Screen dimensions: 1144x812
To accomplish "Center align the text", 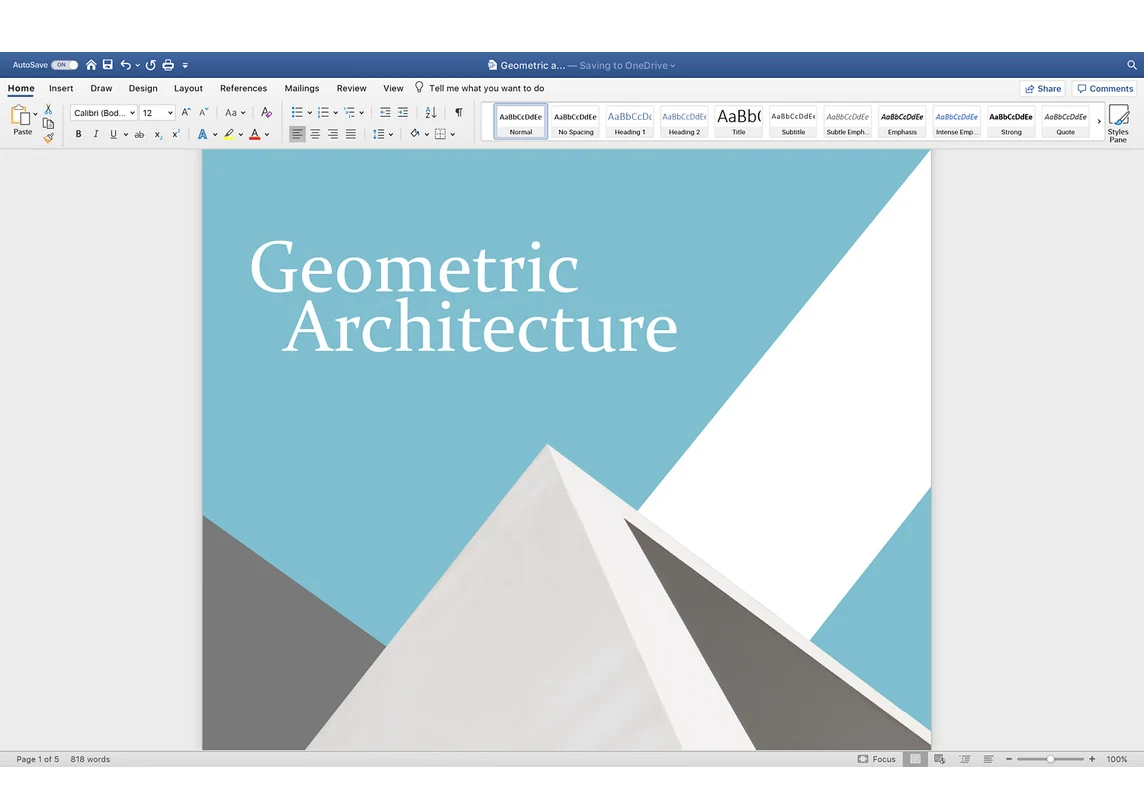I will click(315, 134).
